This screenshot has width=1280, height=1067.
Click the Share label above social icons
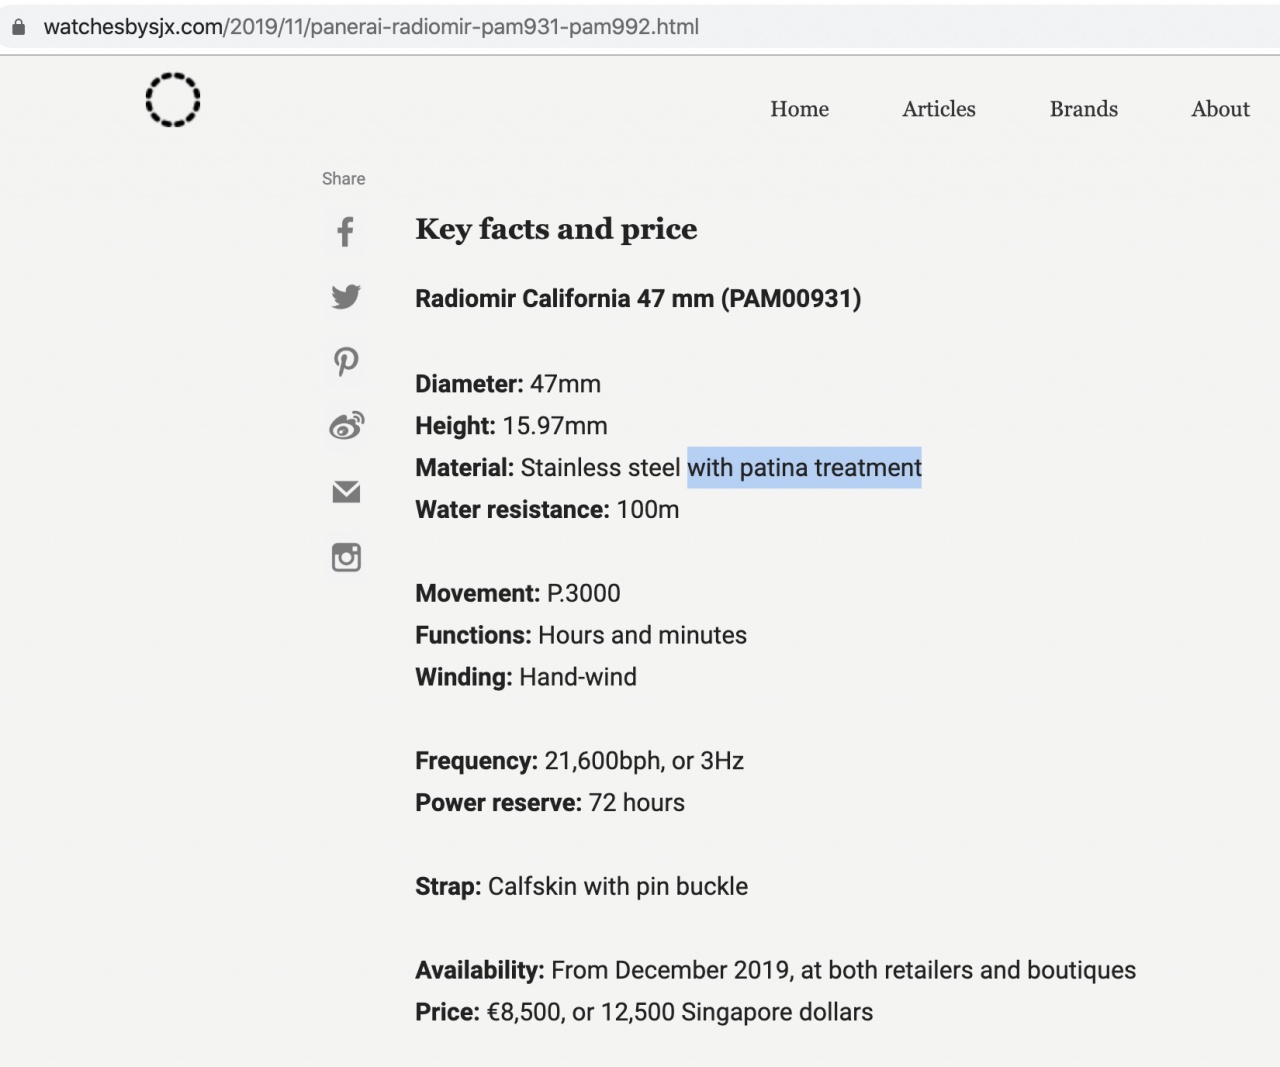click(x=343, y=179)
